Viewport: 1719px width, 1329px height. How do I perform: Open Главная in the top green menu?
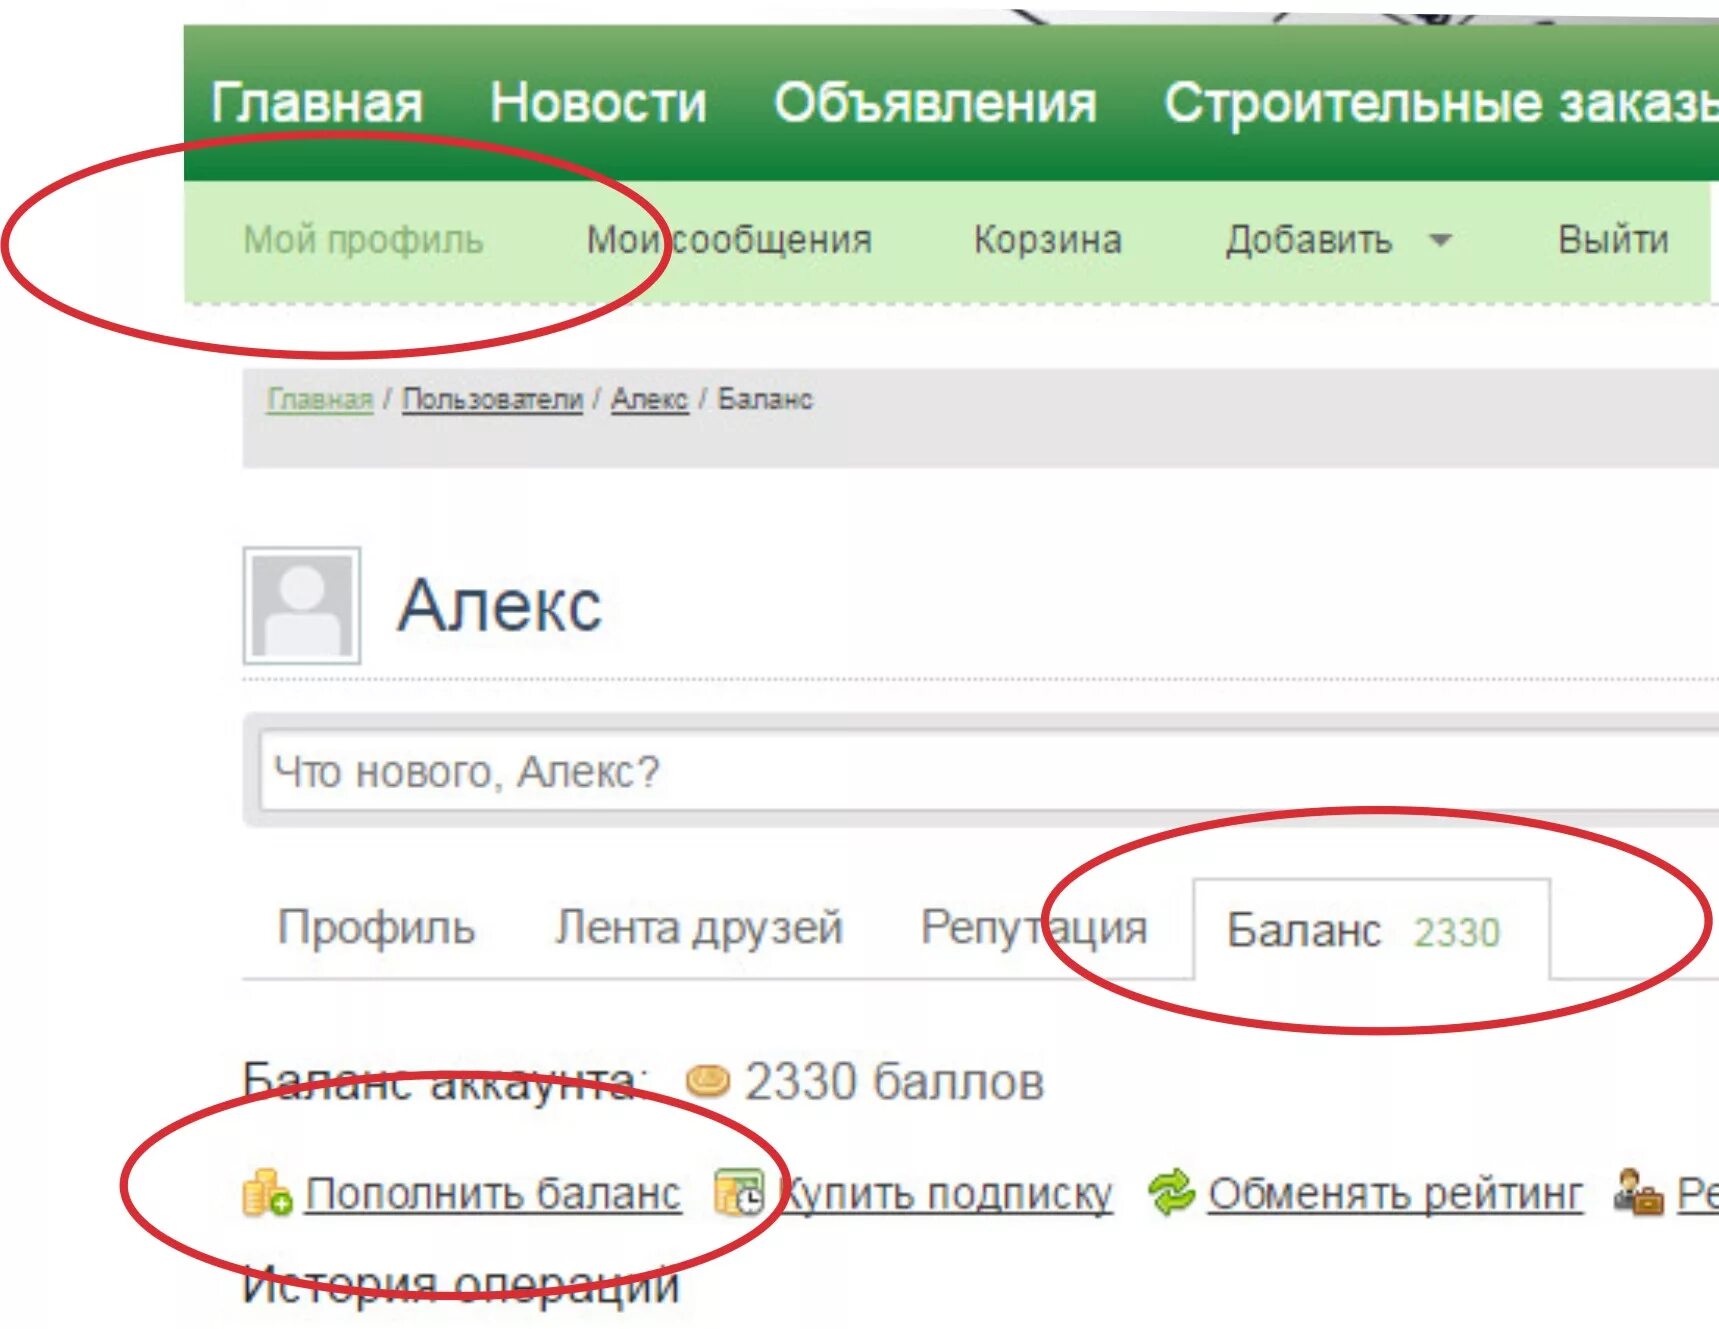point(317,103)
